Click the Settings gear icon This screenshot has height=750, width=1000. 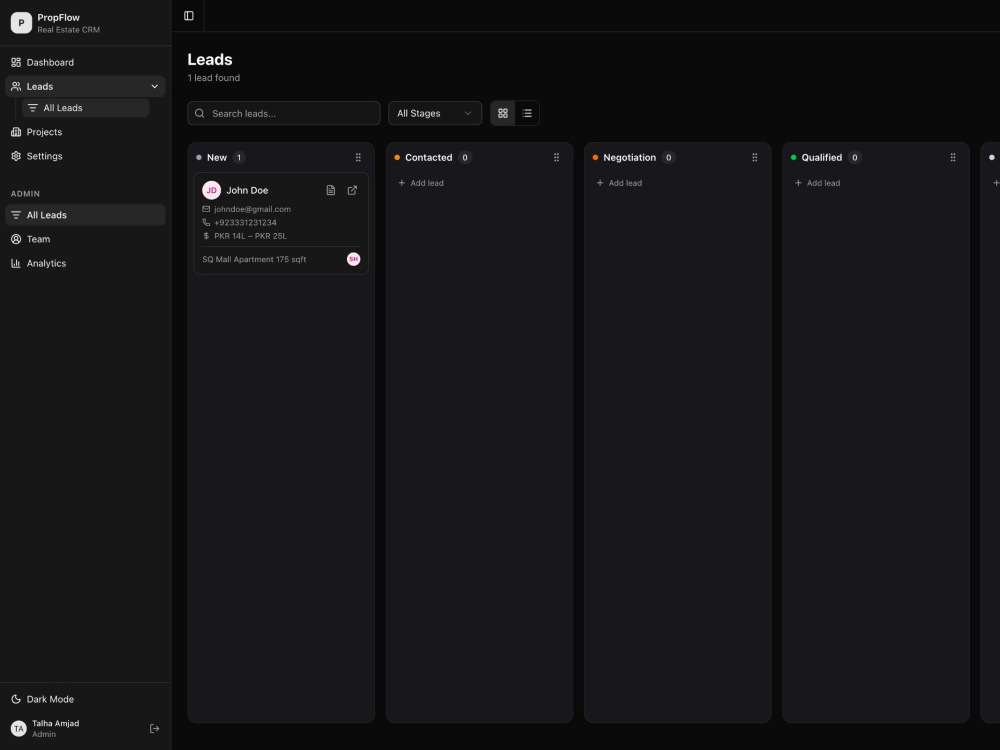pyautogui.click(x=16, y=156)
